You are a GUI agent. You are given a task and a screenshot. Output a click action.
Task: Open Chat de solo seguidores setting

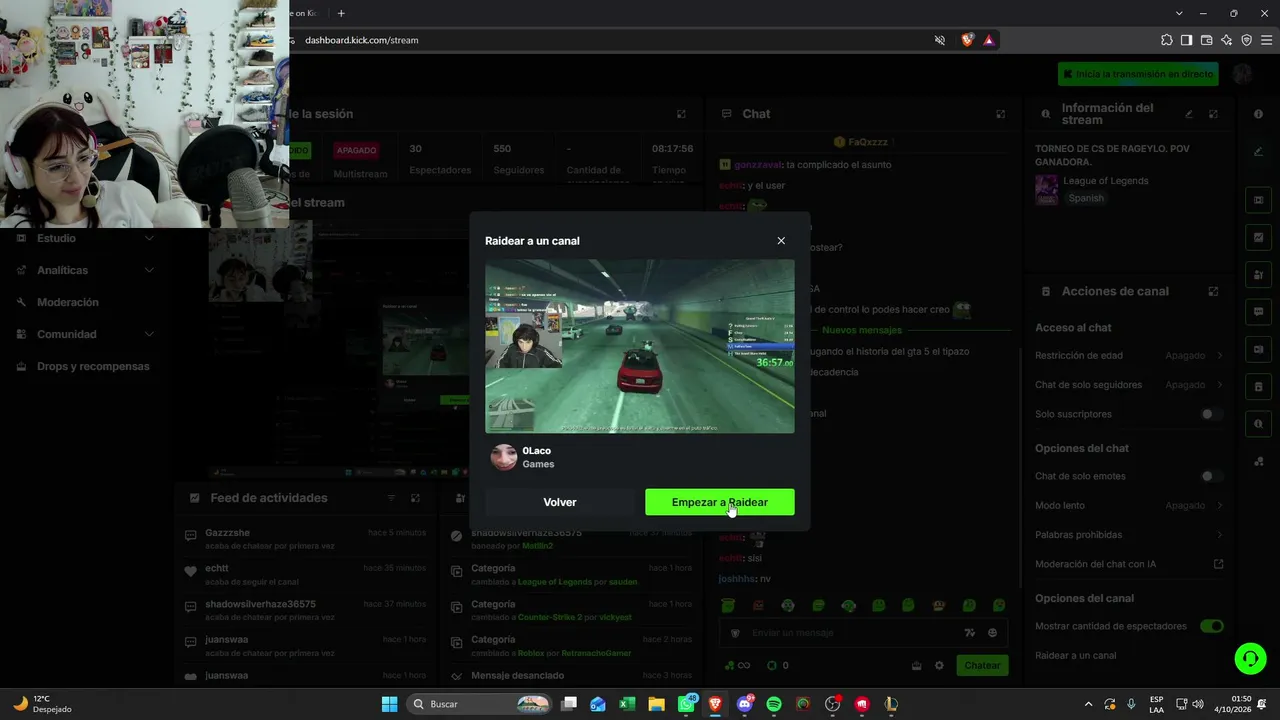(1129, 385)
